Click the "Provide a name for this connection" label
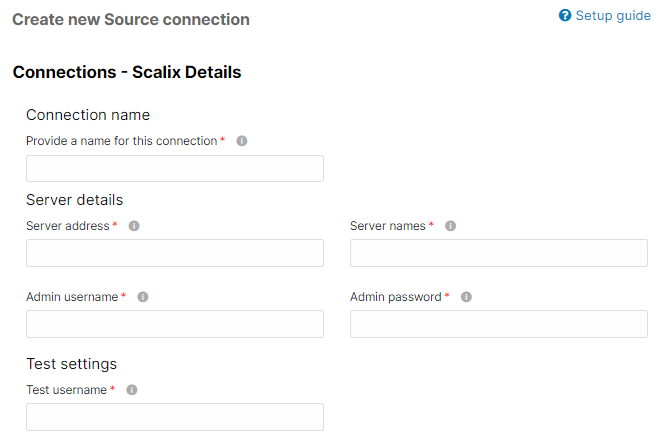This screenshot has height=445, width=660. [121, 141]
